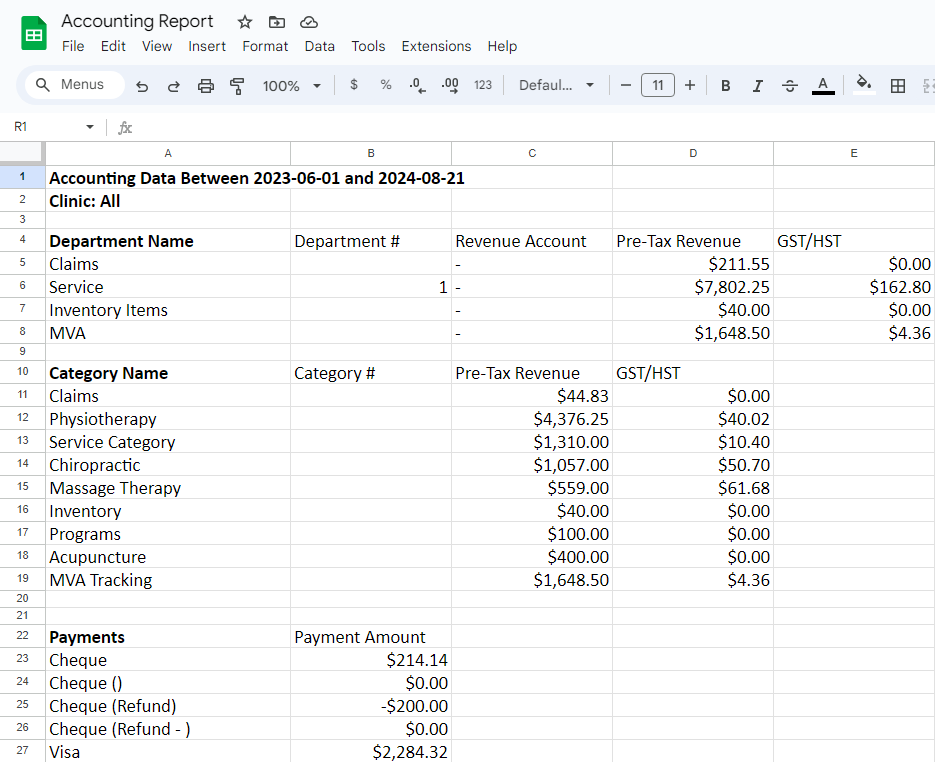Open more number formats 123

click(x=483, y=85)
